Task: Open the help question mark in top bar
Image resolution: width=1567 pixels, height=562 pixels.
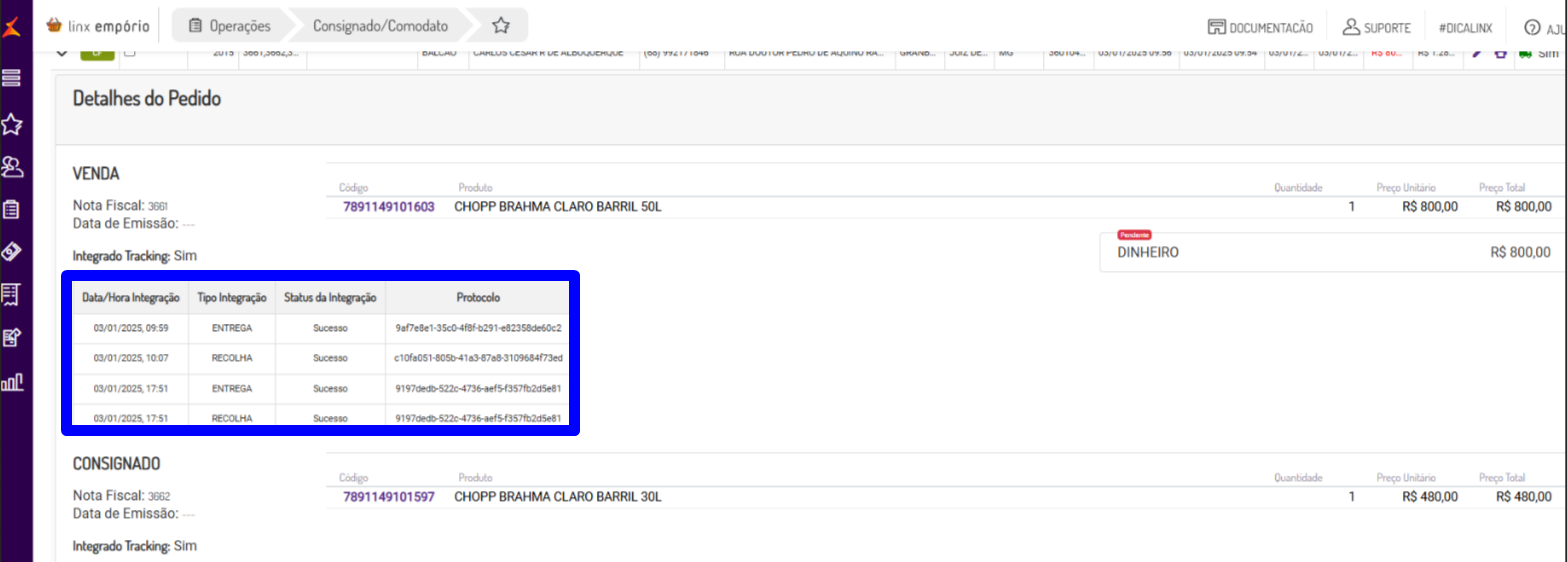Action: coord(1533,28)
